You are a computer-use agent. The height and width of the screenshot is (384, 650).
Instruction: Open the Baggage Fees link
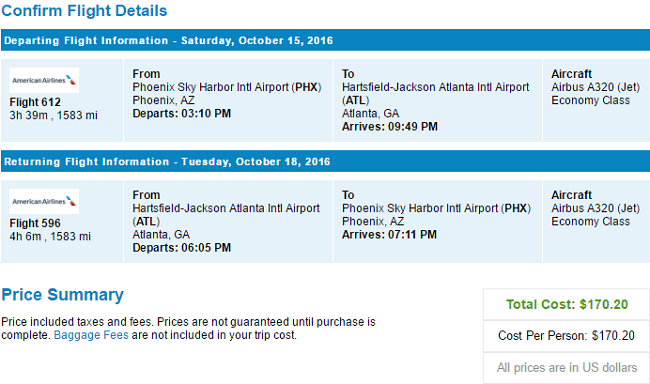91,335
